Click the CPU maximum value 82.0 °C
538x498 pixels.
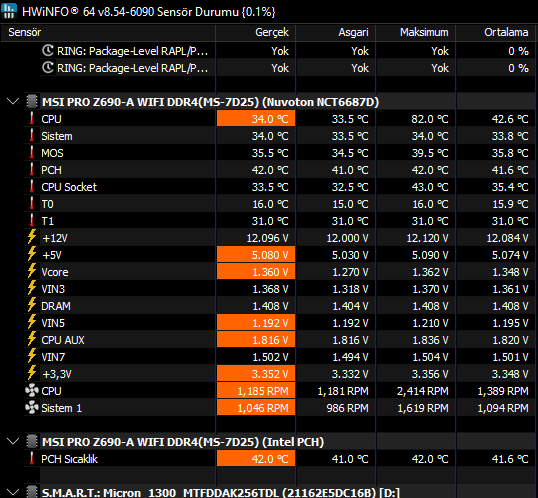tap(430, 119)
